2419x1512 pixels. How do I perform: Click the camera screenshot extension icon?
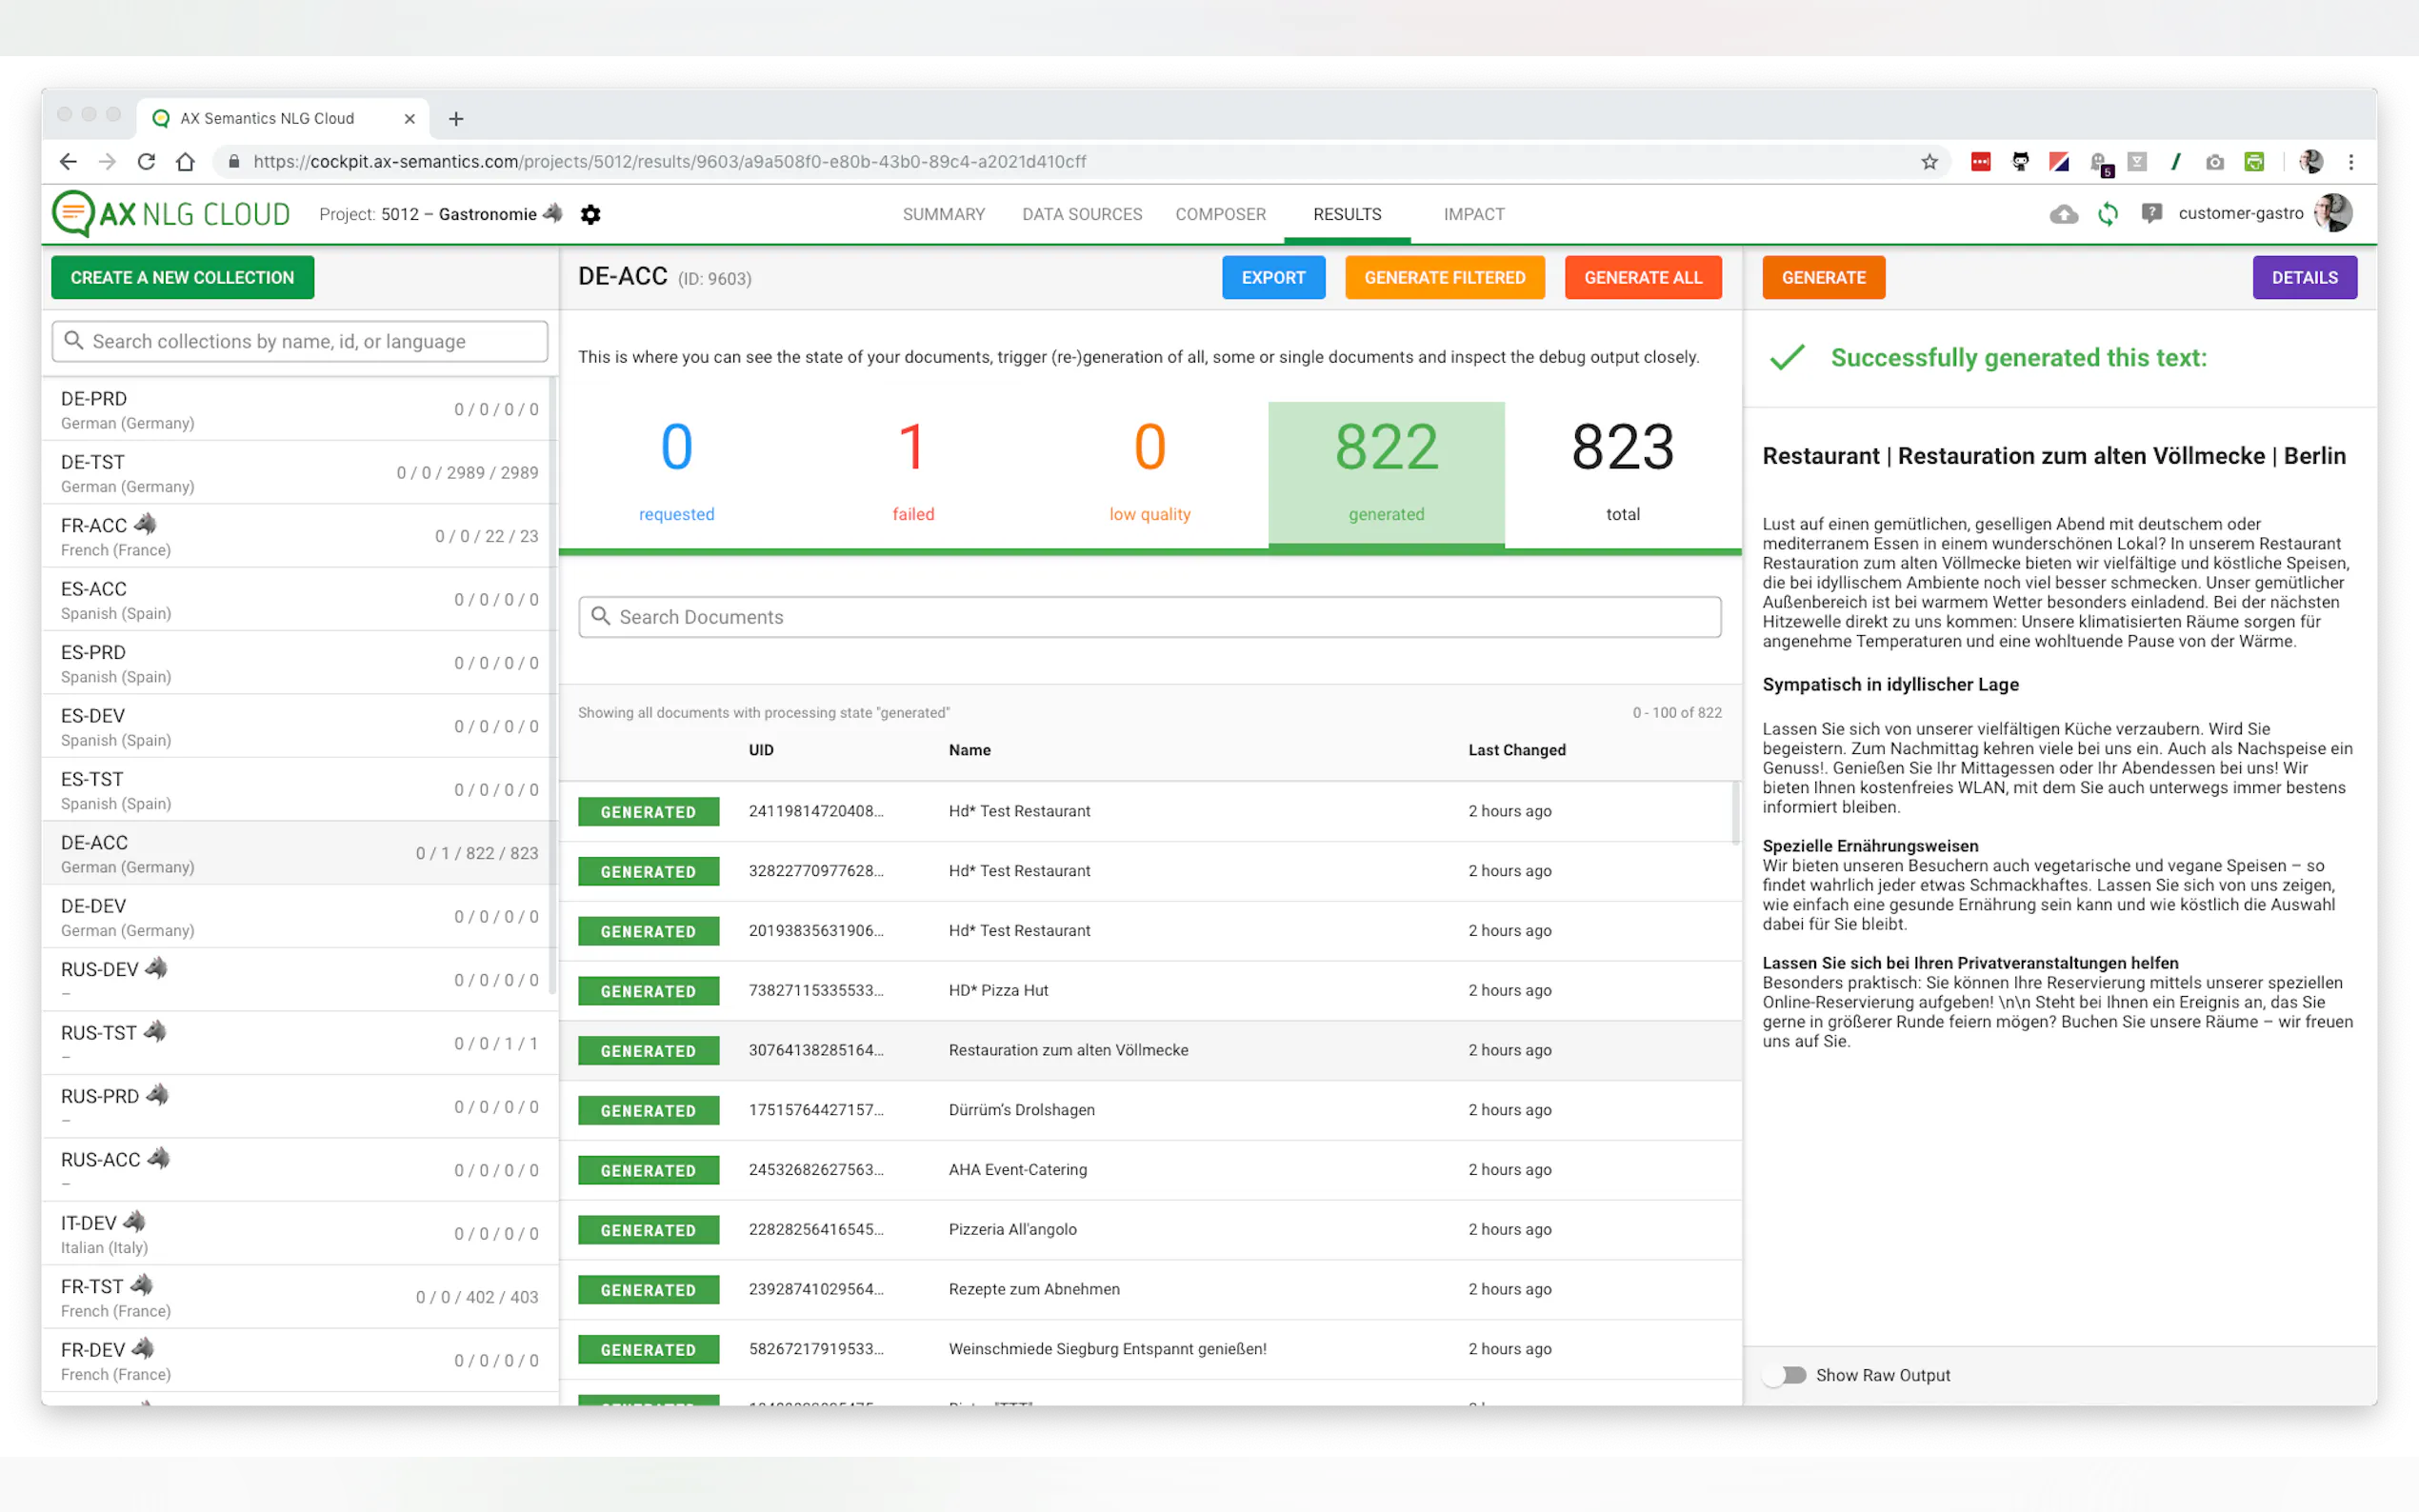tap(2214, 162)
